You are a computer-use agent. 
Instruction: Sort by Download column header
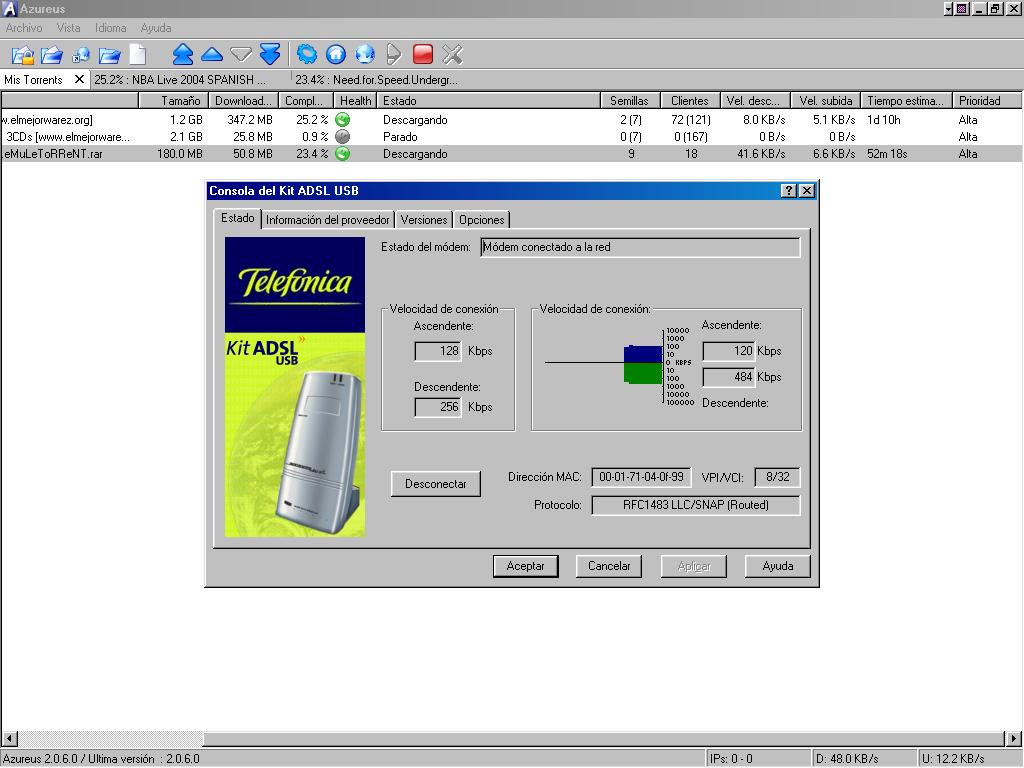pyautogui.click(x=244, y=101)
